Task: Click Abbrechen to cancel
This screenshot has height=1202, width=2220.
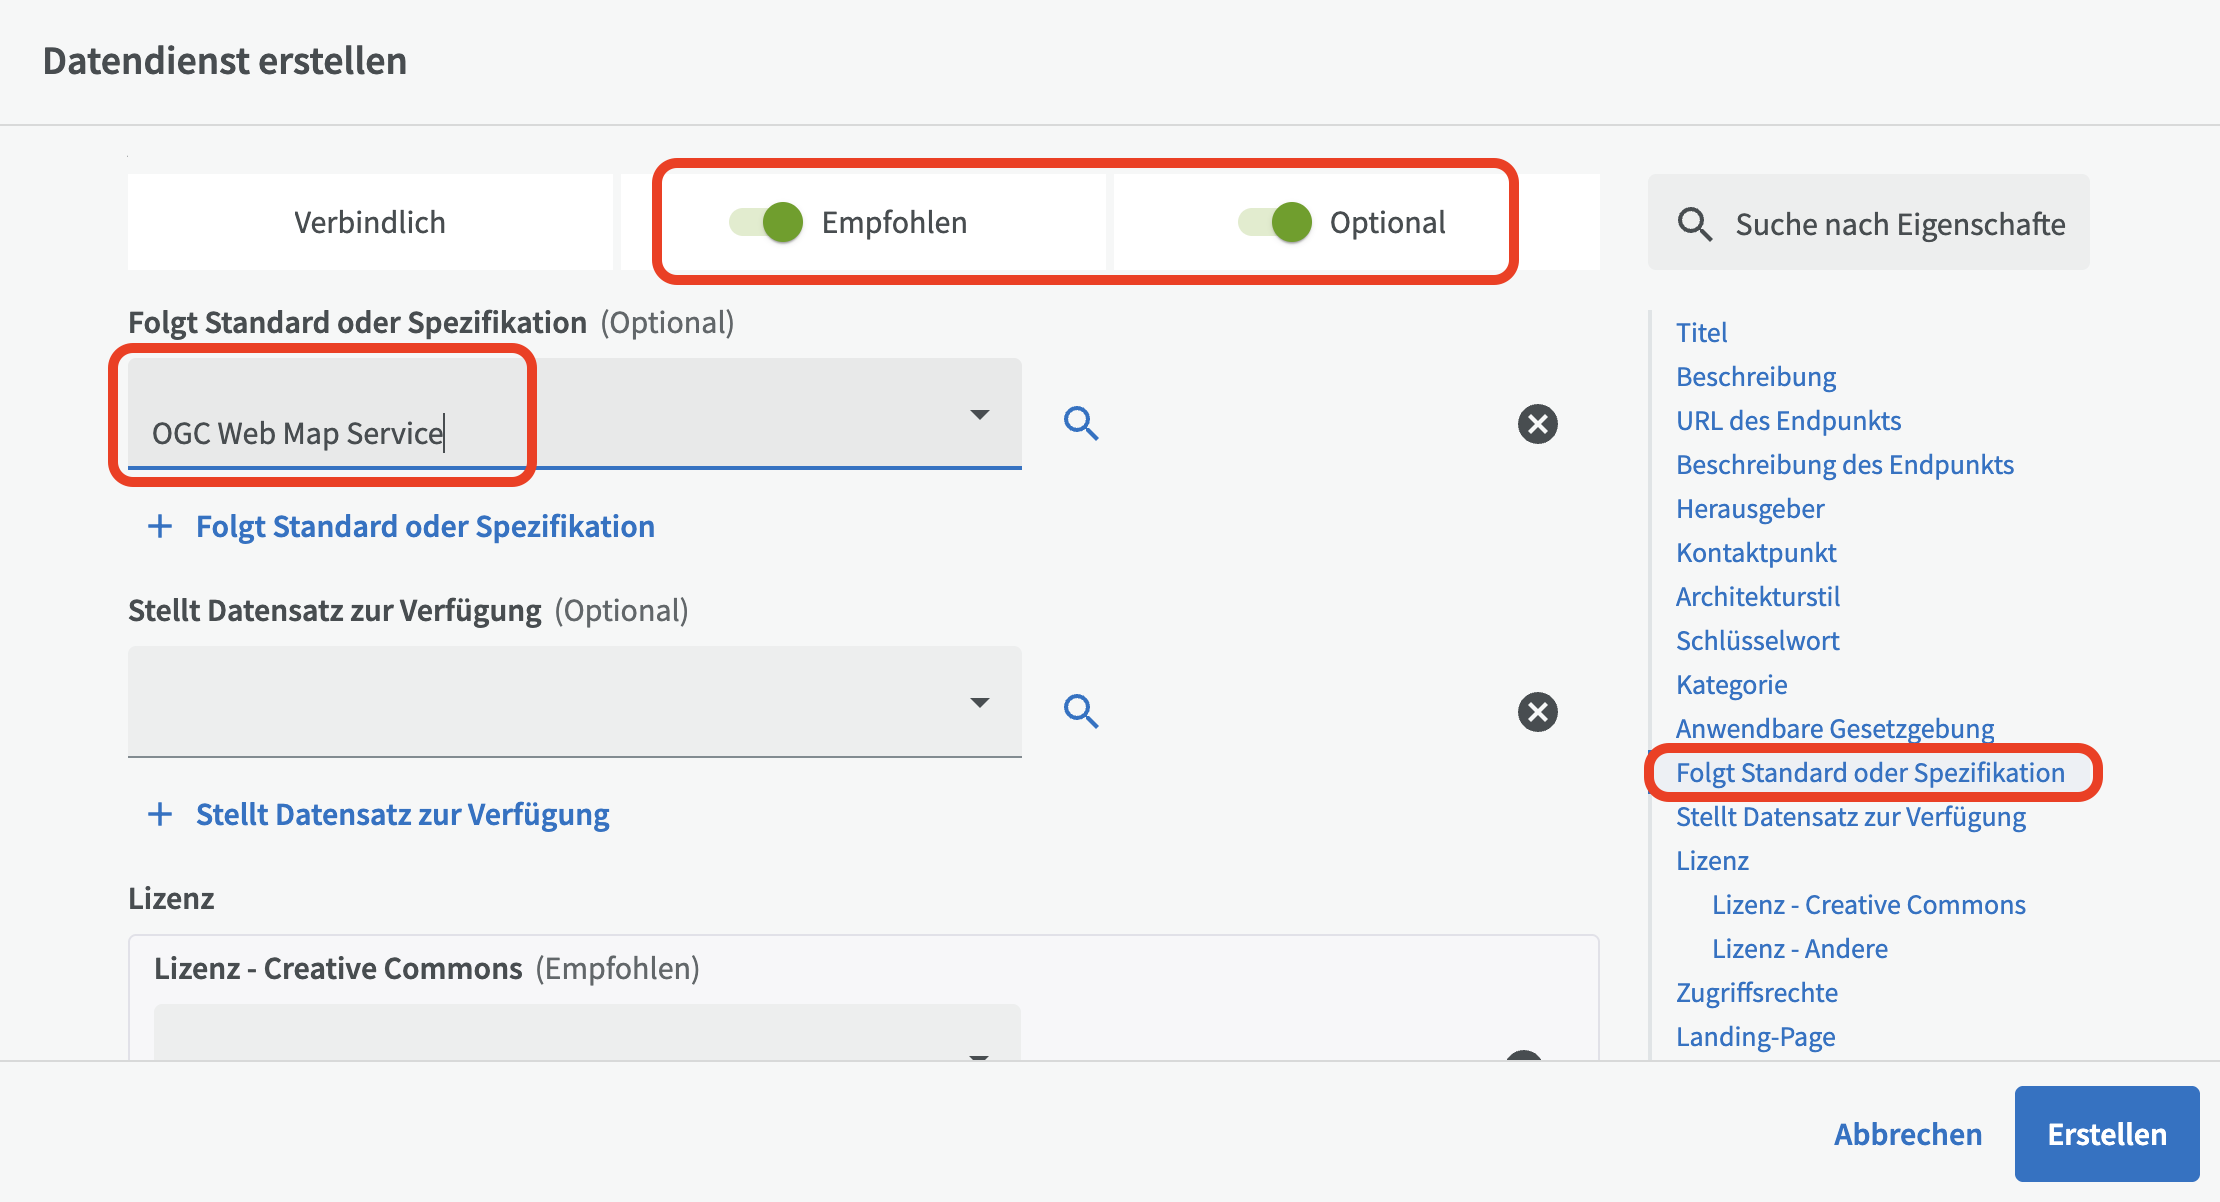Action: [x=1907, y=1134]
